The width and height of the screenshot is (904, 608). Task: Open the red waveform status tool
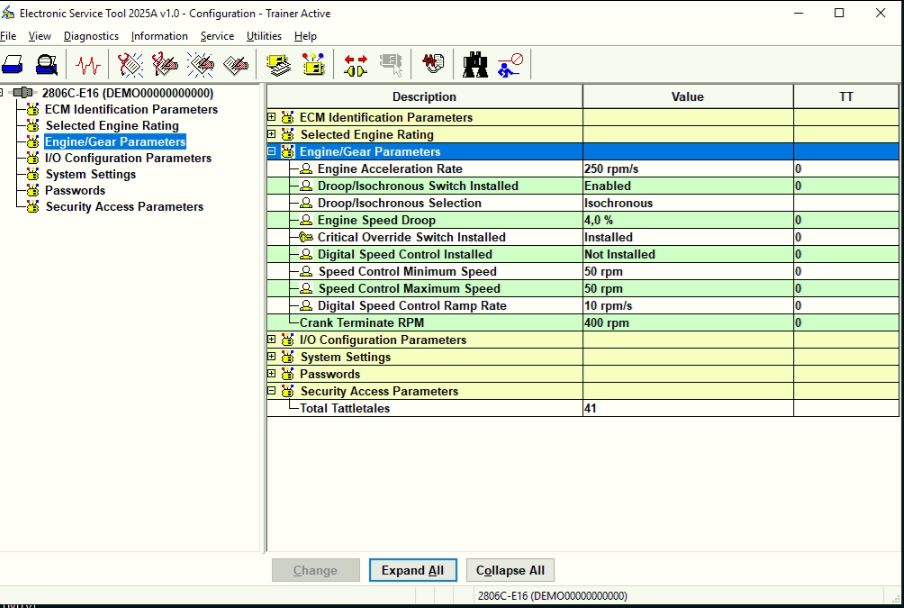click(x=88, y=65)
